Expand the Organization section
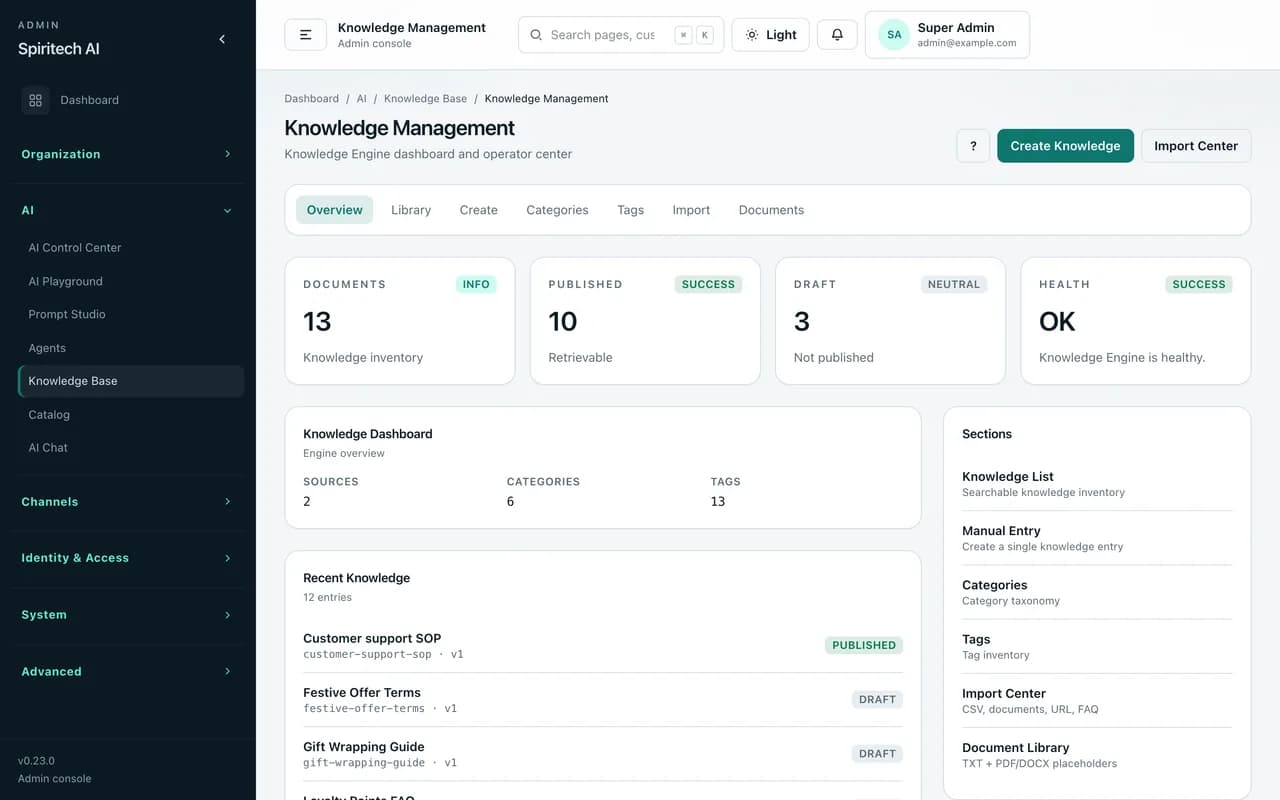The image size is (1280, 800). (x=128, y=154)
